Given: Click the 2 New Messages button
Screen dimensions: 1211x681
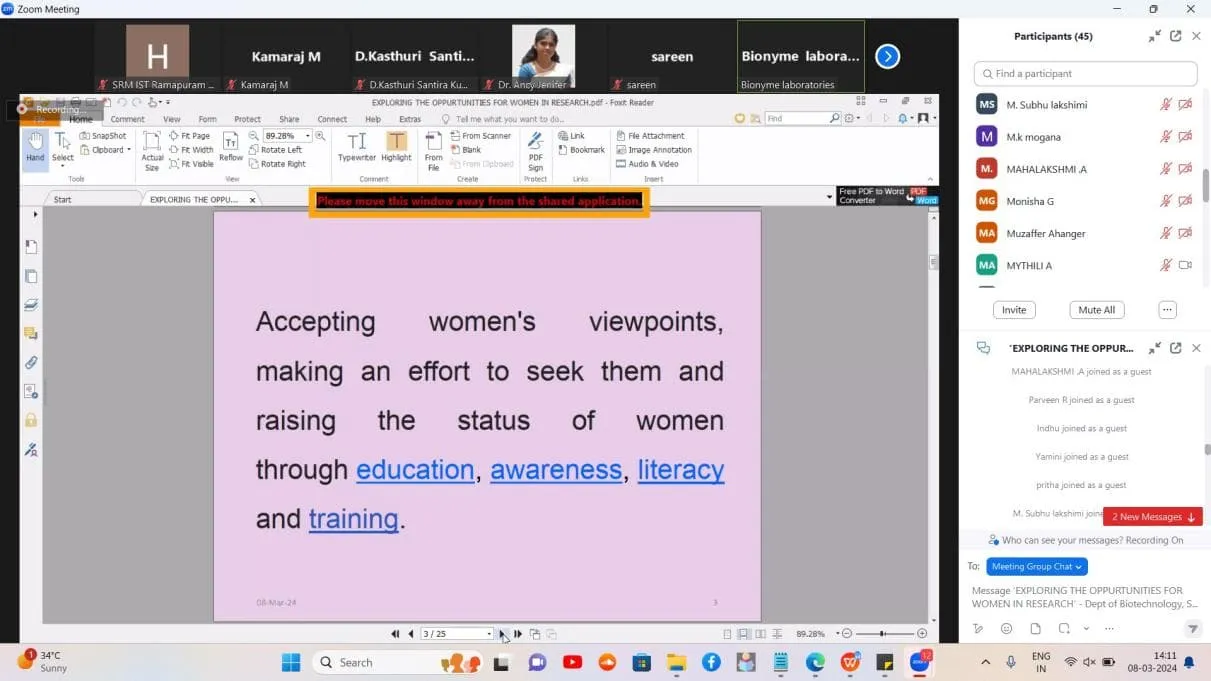Looking at the screenshot, I should (x=1153, y=517).
